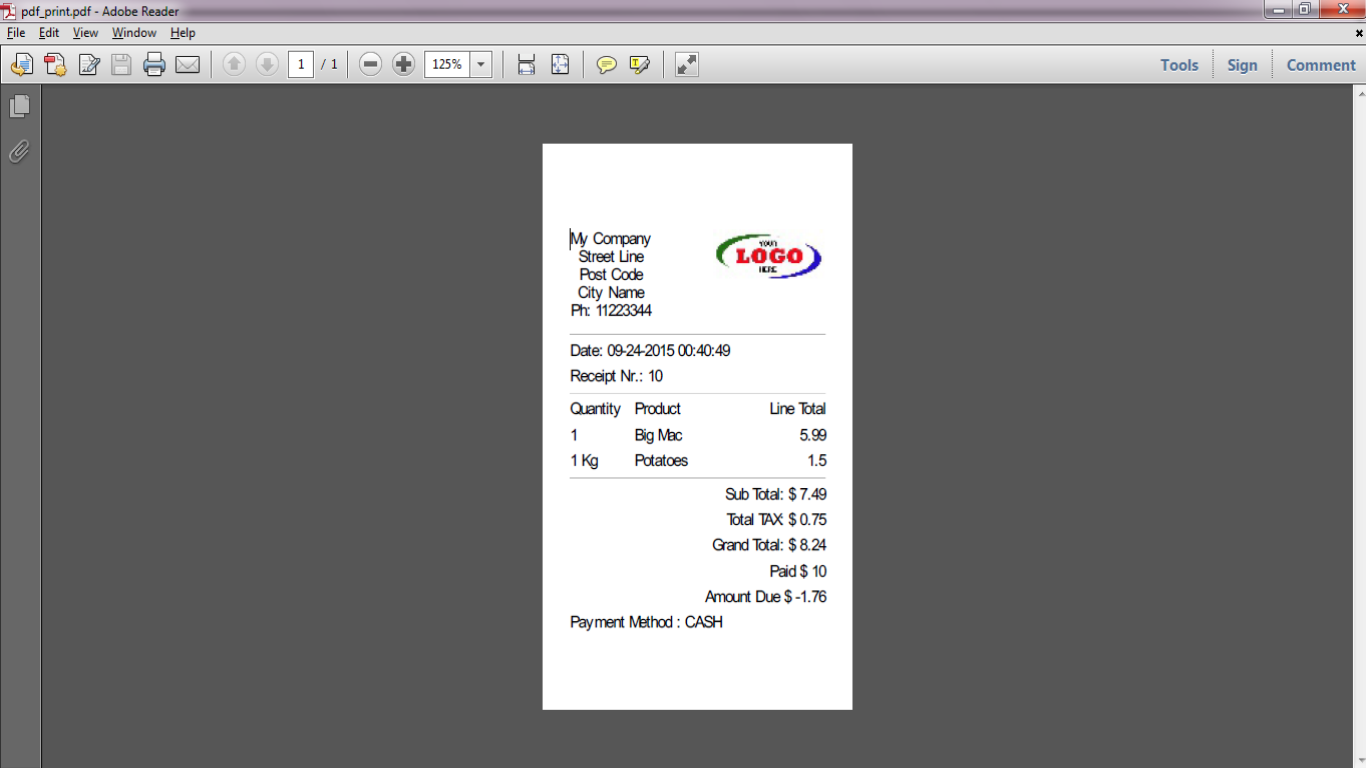Click the Create PDF online icon
Screen dimensions: 1366x768
[55, 65]
